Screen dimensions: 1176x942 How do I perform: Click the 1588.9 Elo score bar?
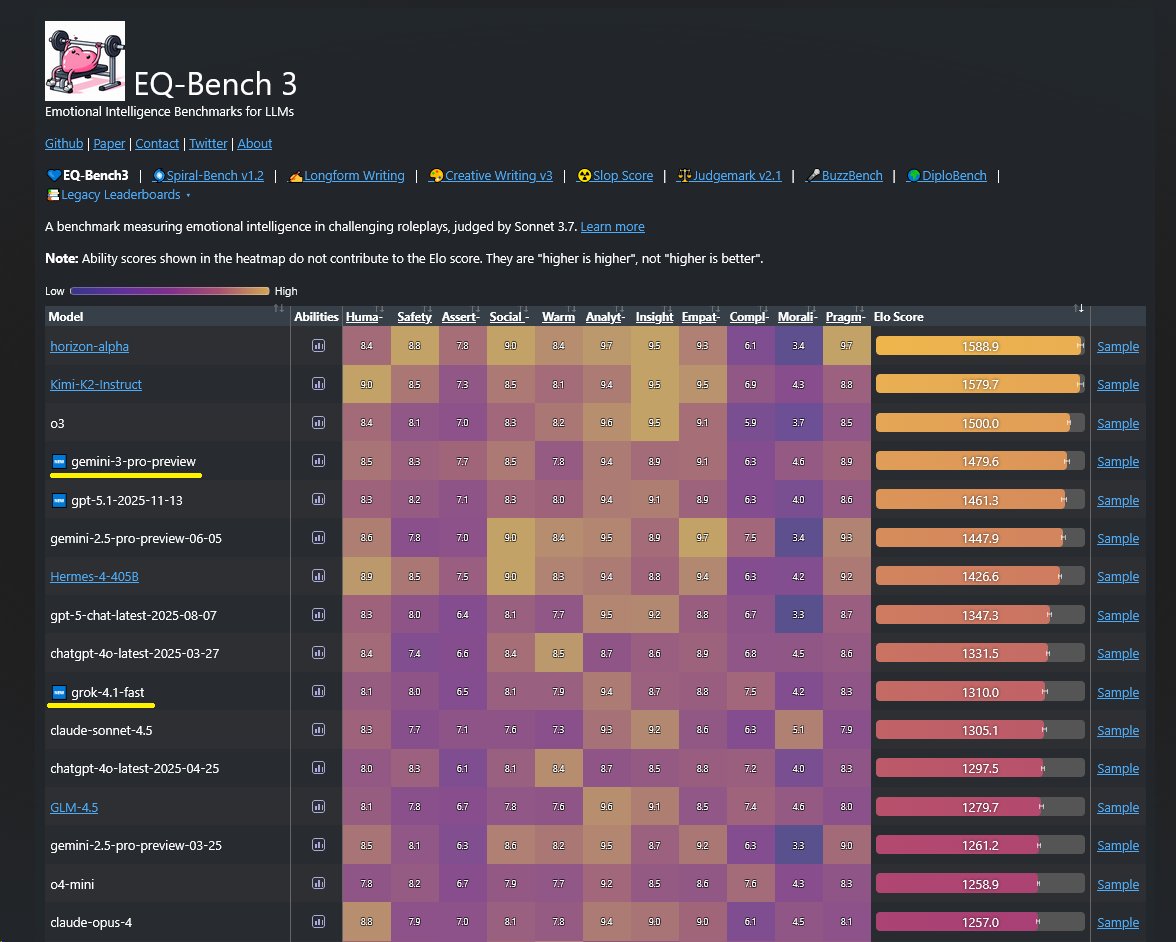980,346
